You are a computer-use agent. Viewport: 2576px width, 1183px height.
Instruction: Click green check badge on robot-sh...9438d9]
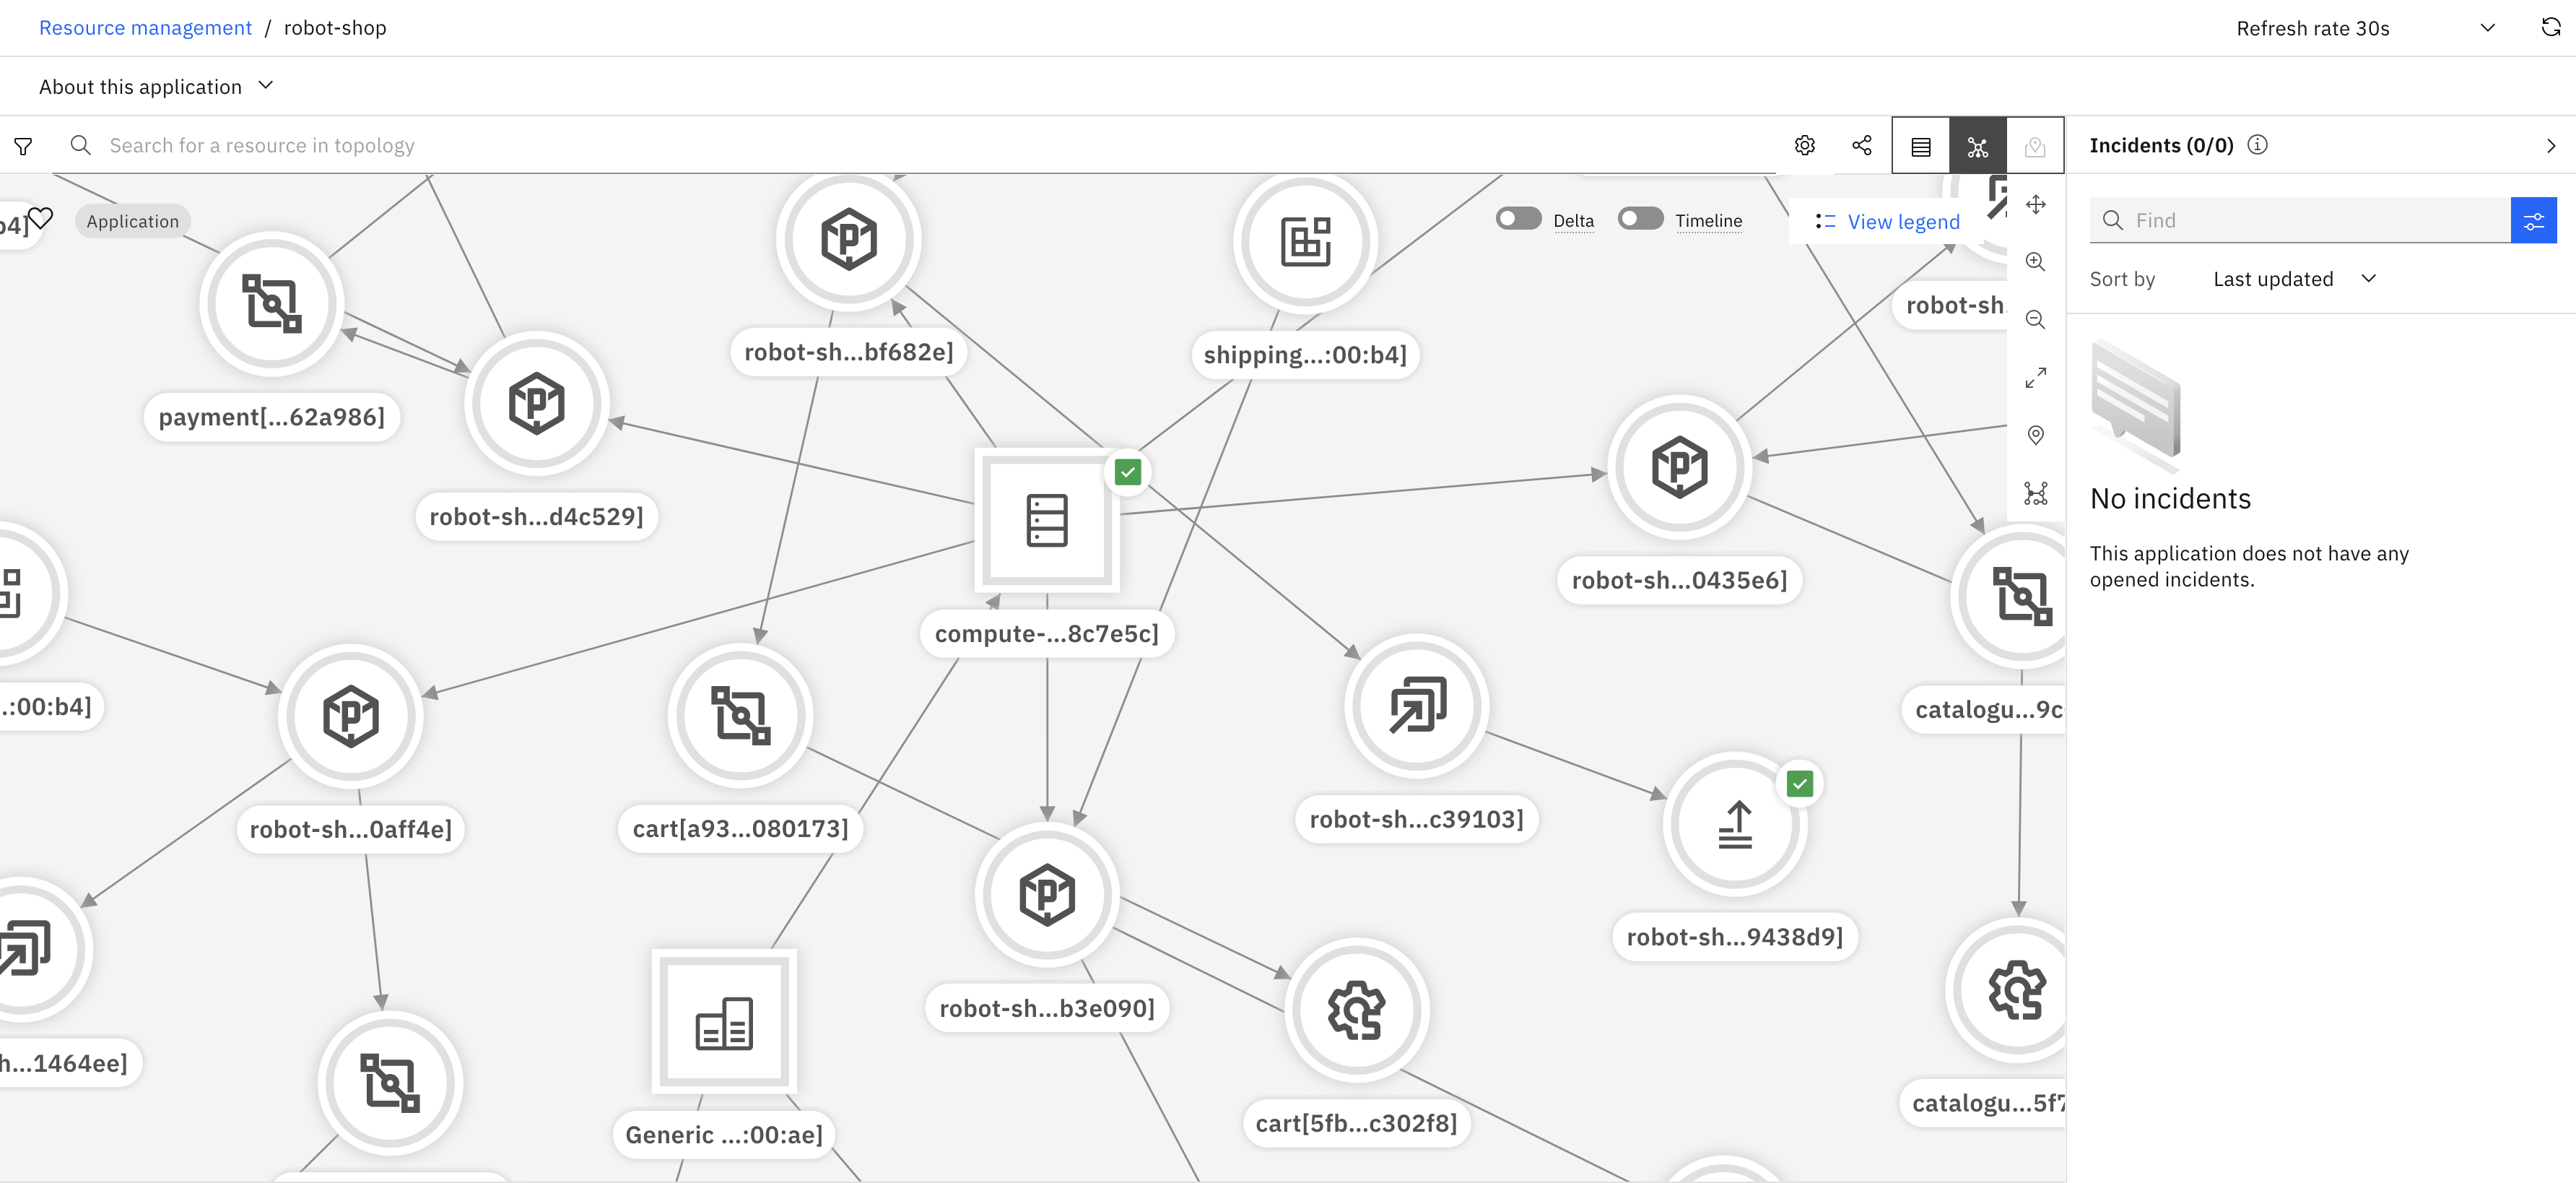tap(1800, 784)
